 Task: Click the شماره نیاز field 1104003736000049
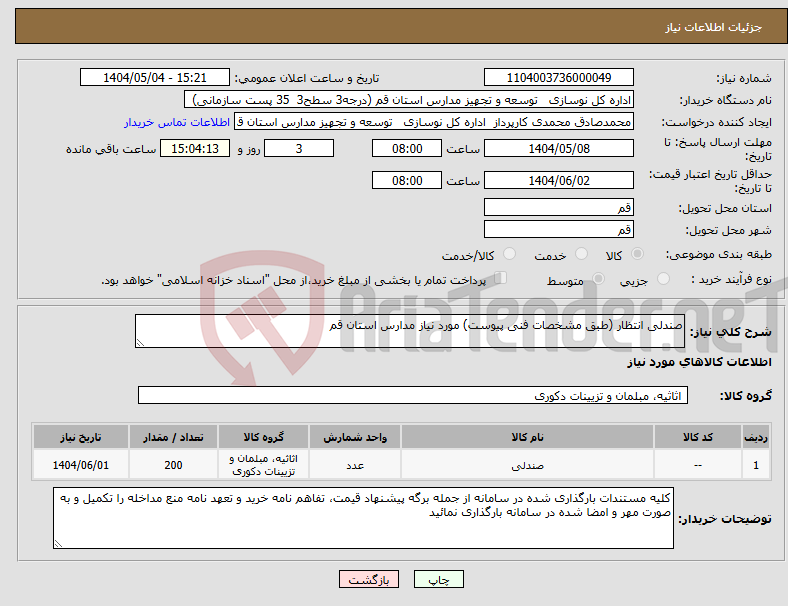(558, 78)
